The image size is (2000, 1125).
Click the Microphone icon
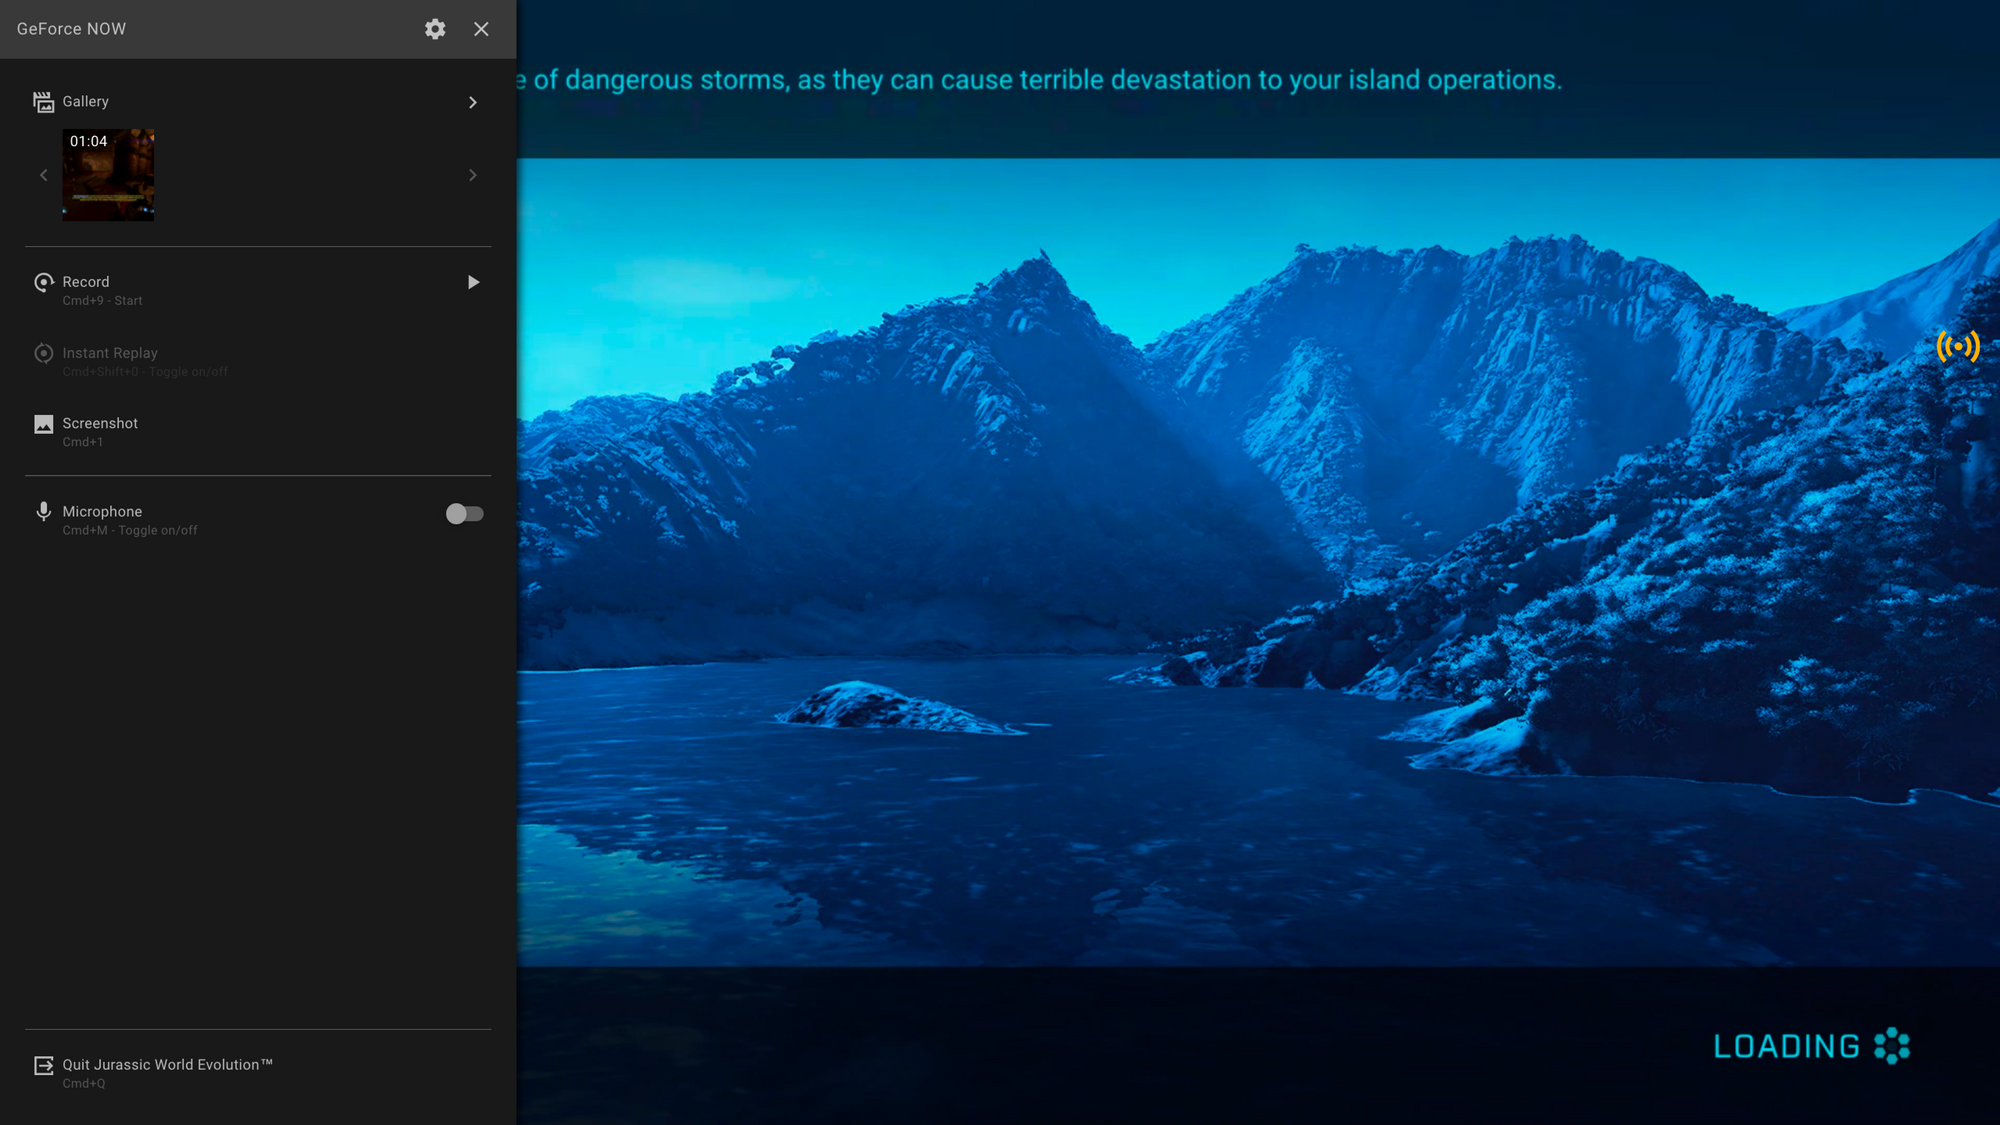pyautogui.click(x=43, y=512)
